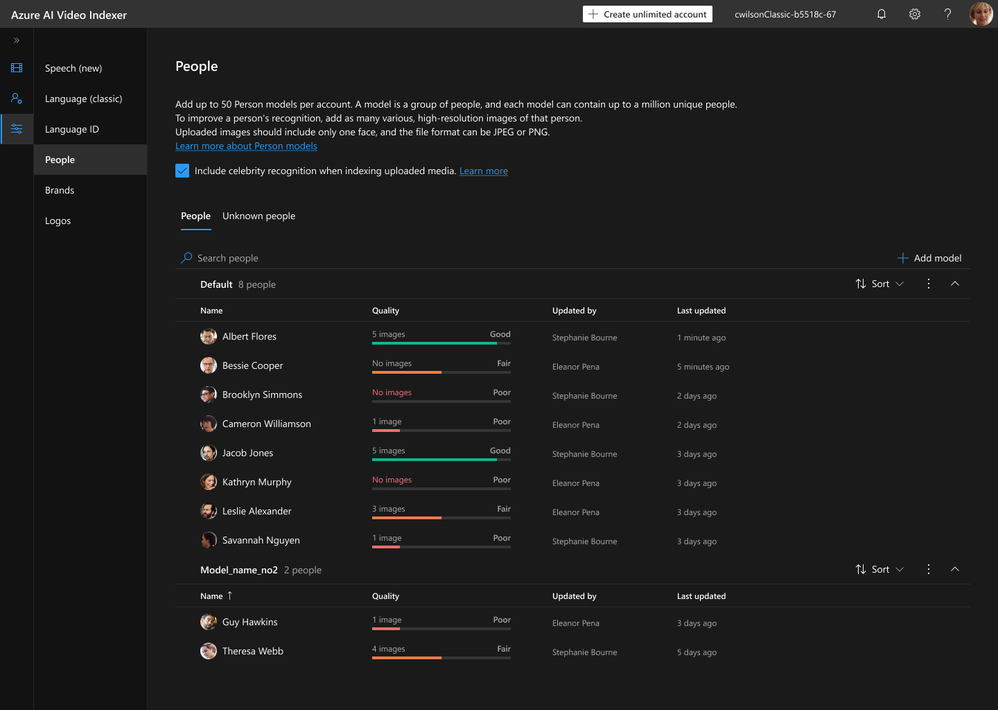Viewport: 998px width, 710px height.
Task: Click Leslie Alexander avatar
Action: (x=208, y=511)
